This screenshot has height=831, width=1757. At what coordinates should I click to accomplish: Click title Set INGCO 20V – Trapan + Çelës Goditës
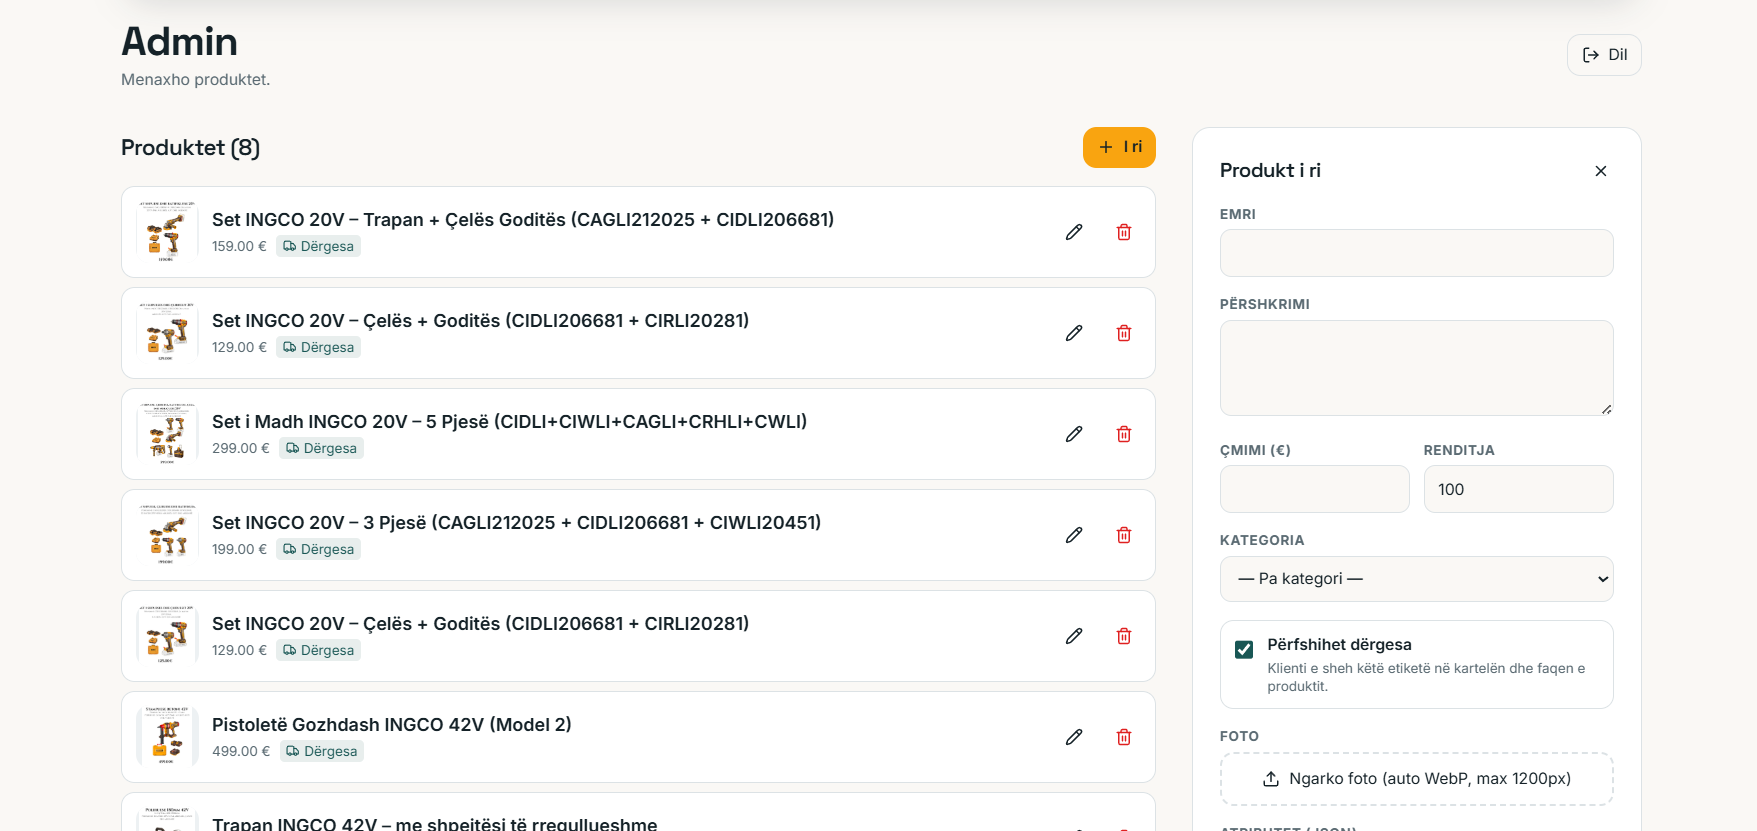pyautogui.click(x=523, y=219)
